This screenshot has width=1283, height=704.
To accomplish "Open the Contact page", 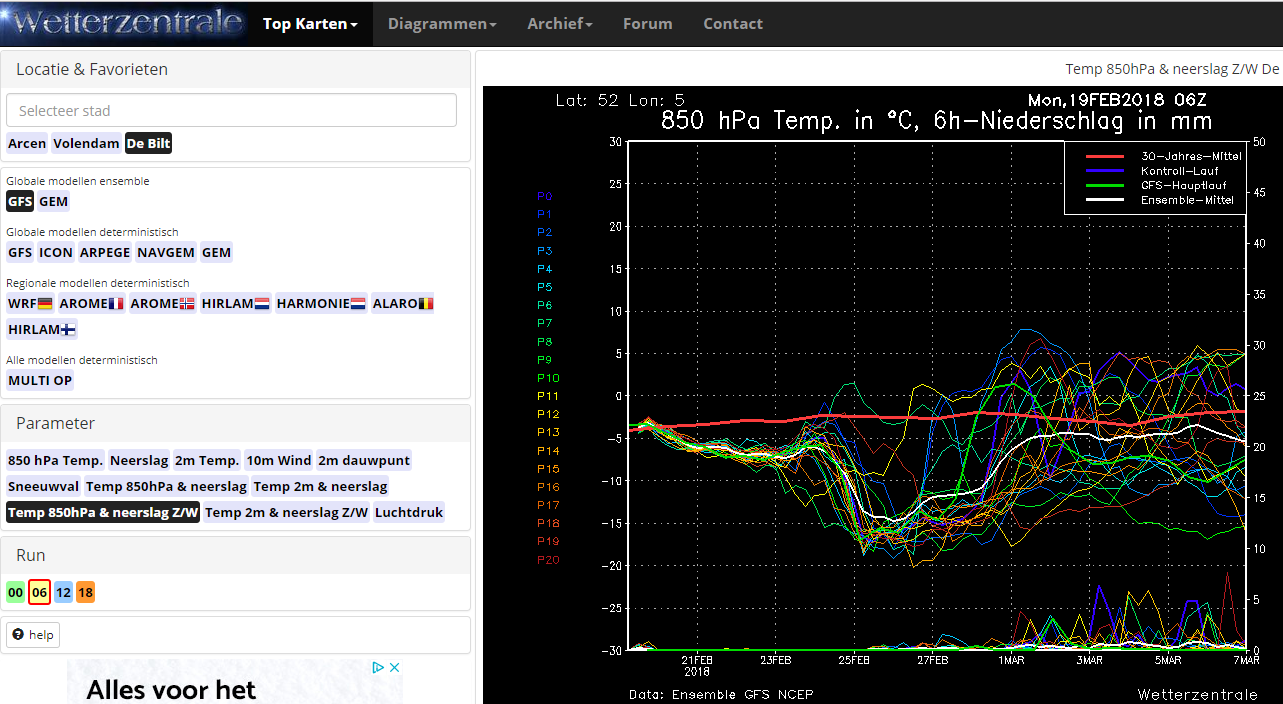I will coord(733,23).
